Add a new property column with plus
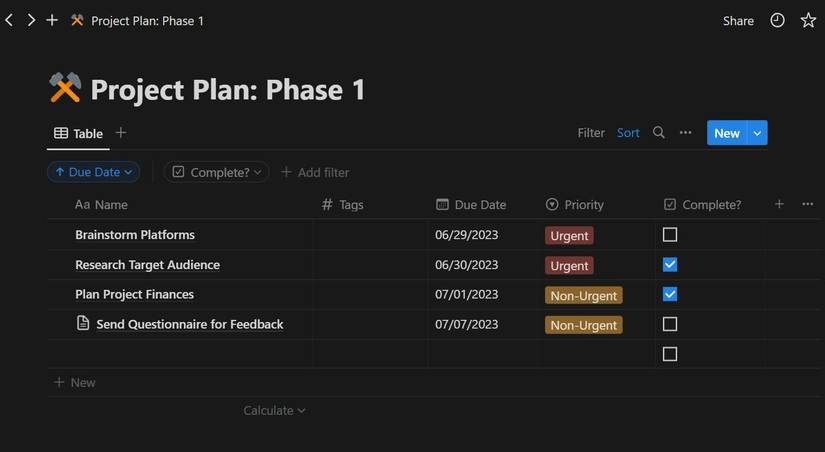 point(779,204)
